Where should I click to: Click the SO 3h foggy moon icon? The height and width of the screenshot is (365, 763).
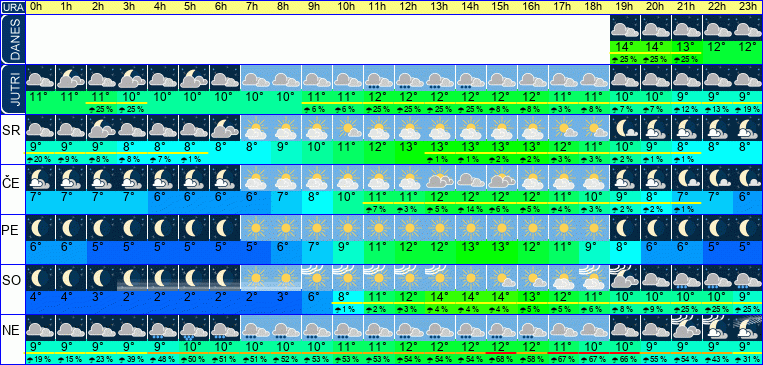132,278
